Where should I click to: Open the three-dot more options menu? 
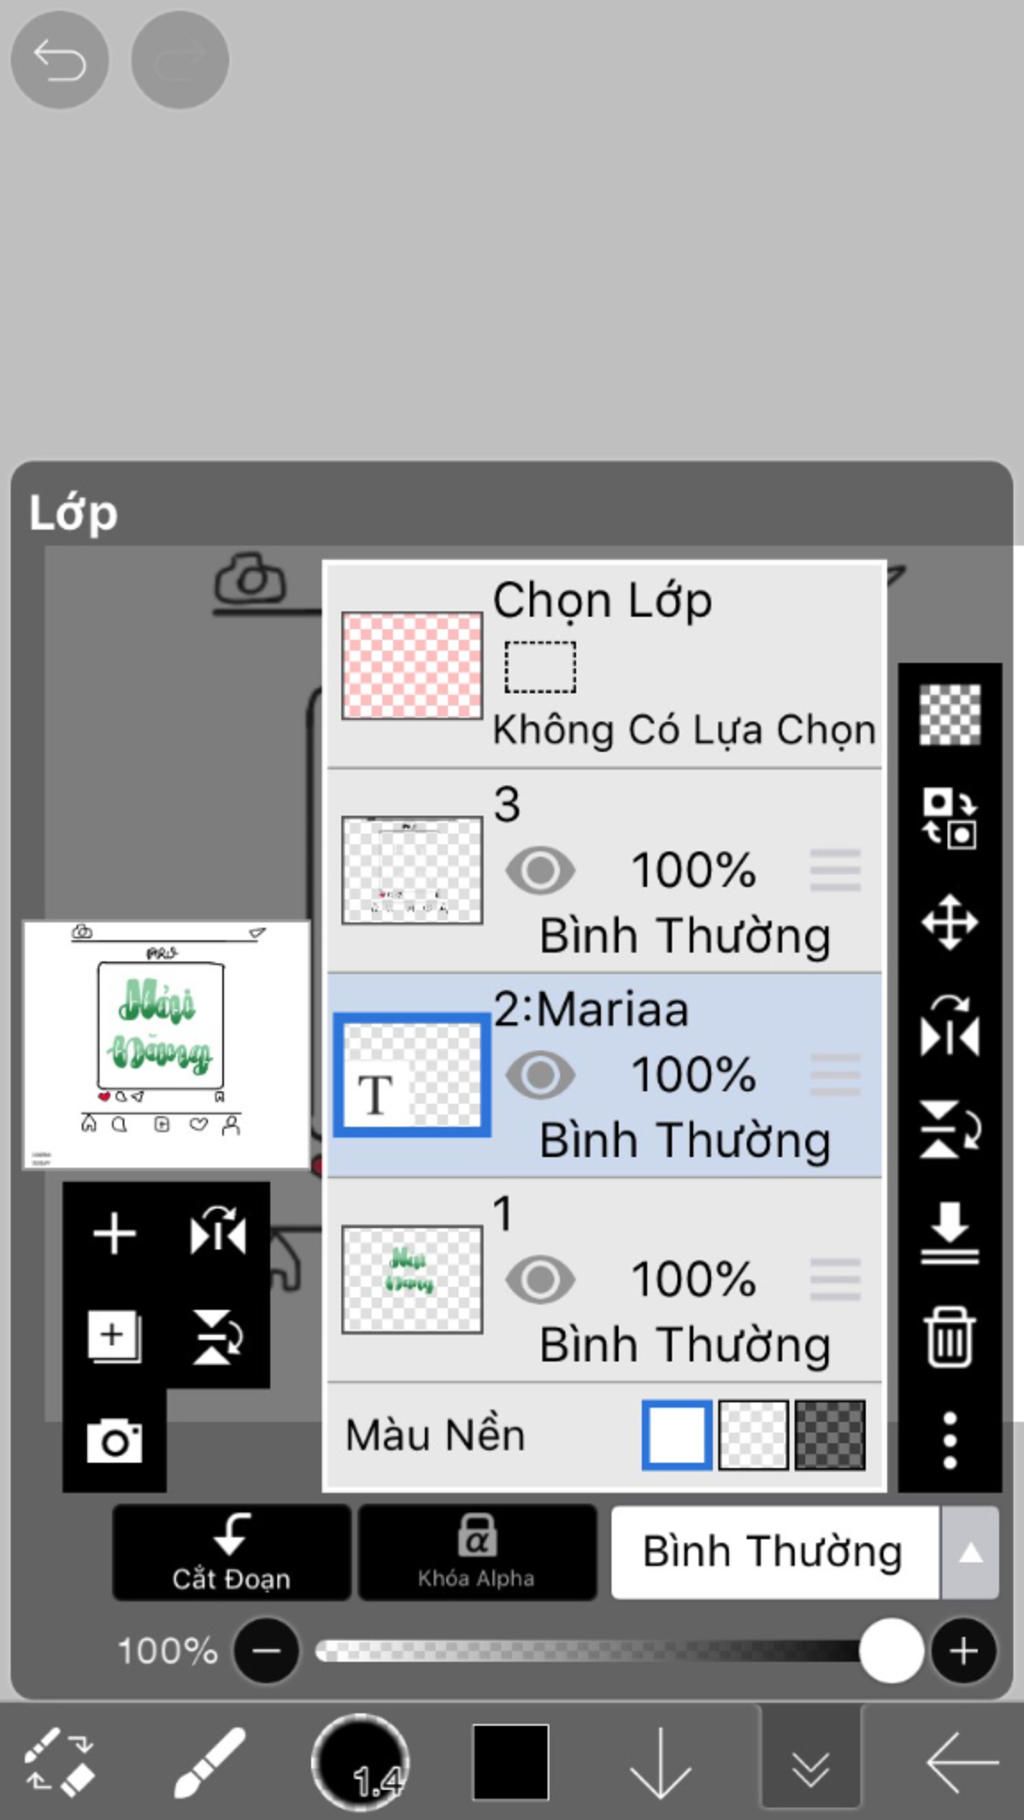pos(949,1440)
